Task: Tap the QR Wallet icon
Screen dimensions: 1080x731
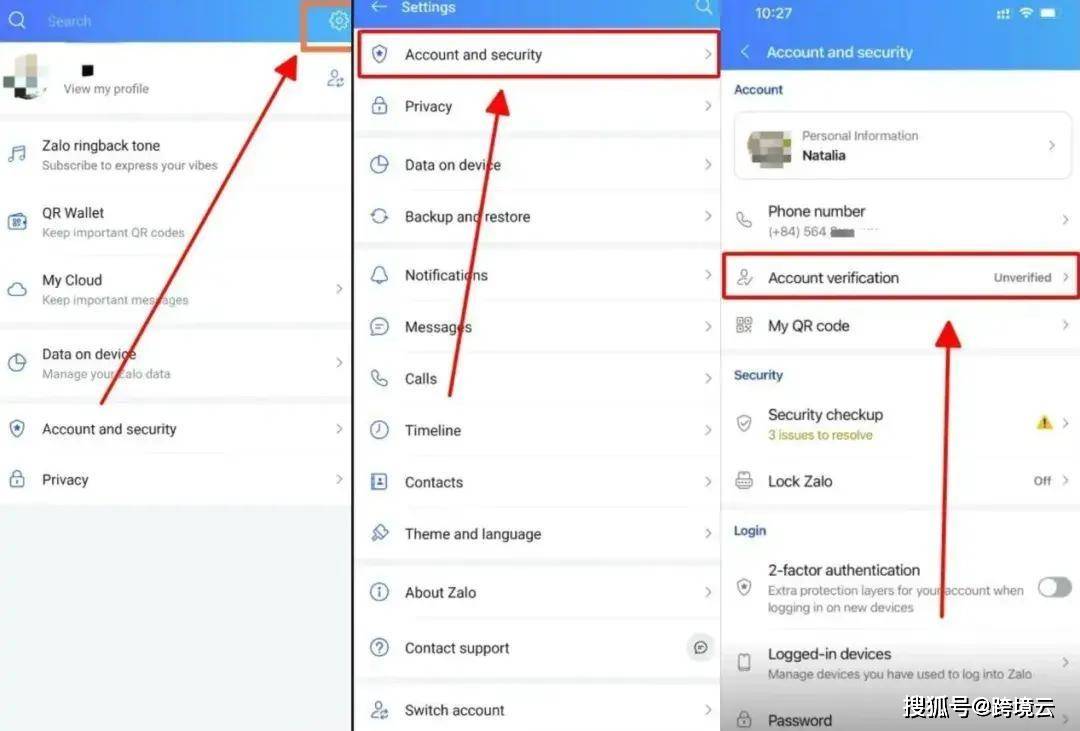Action: coord(17,222)
